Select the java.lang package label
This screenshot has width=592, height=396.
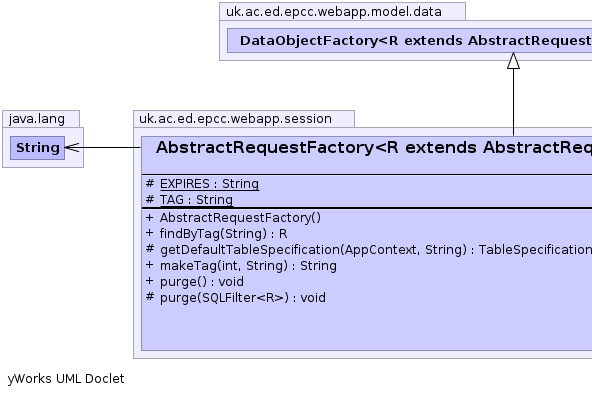[37, 119]
